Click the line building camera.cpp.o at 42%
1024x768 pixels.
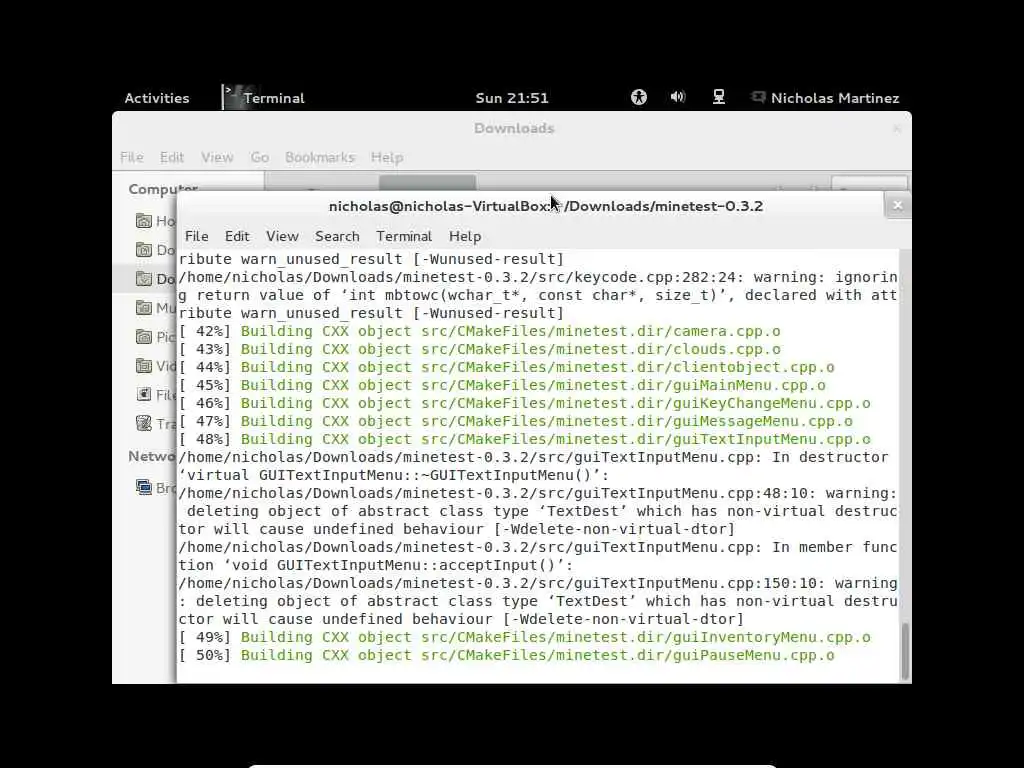point(479,331)
